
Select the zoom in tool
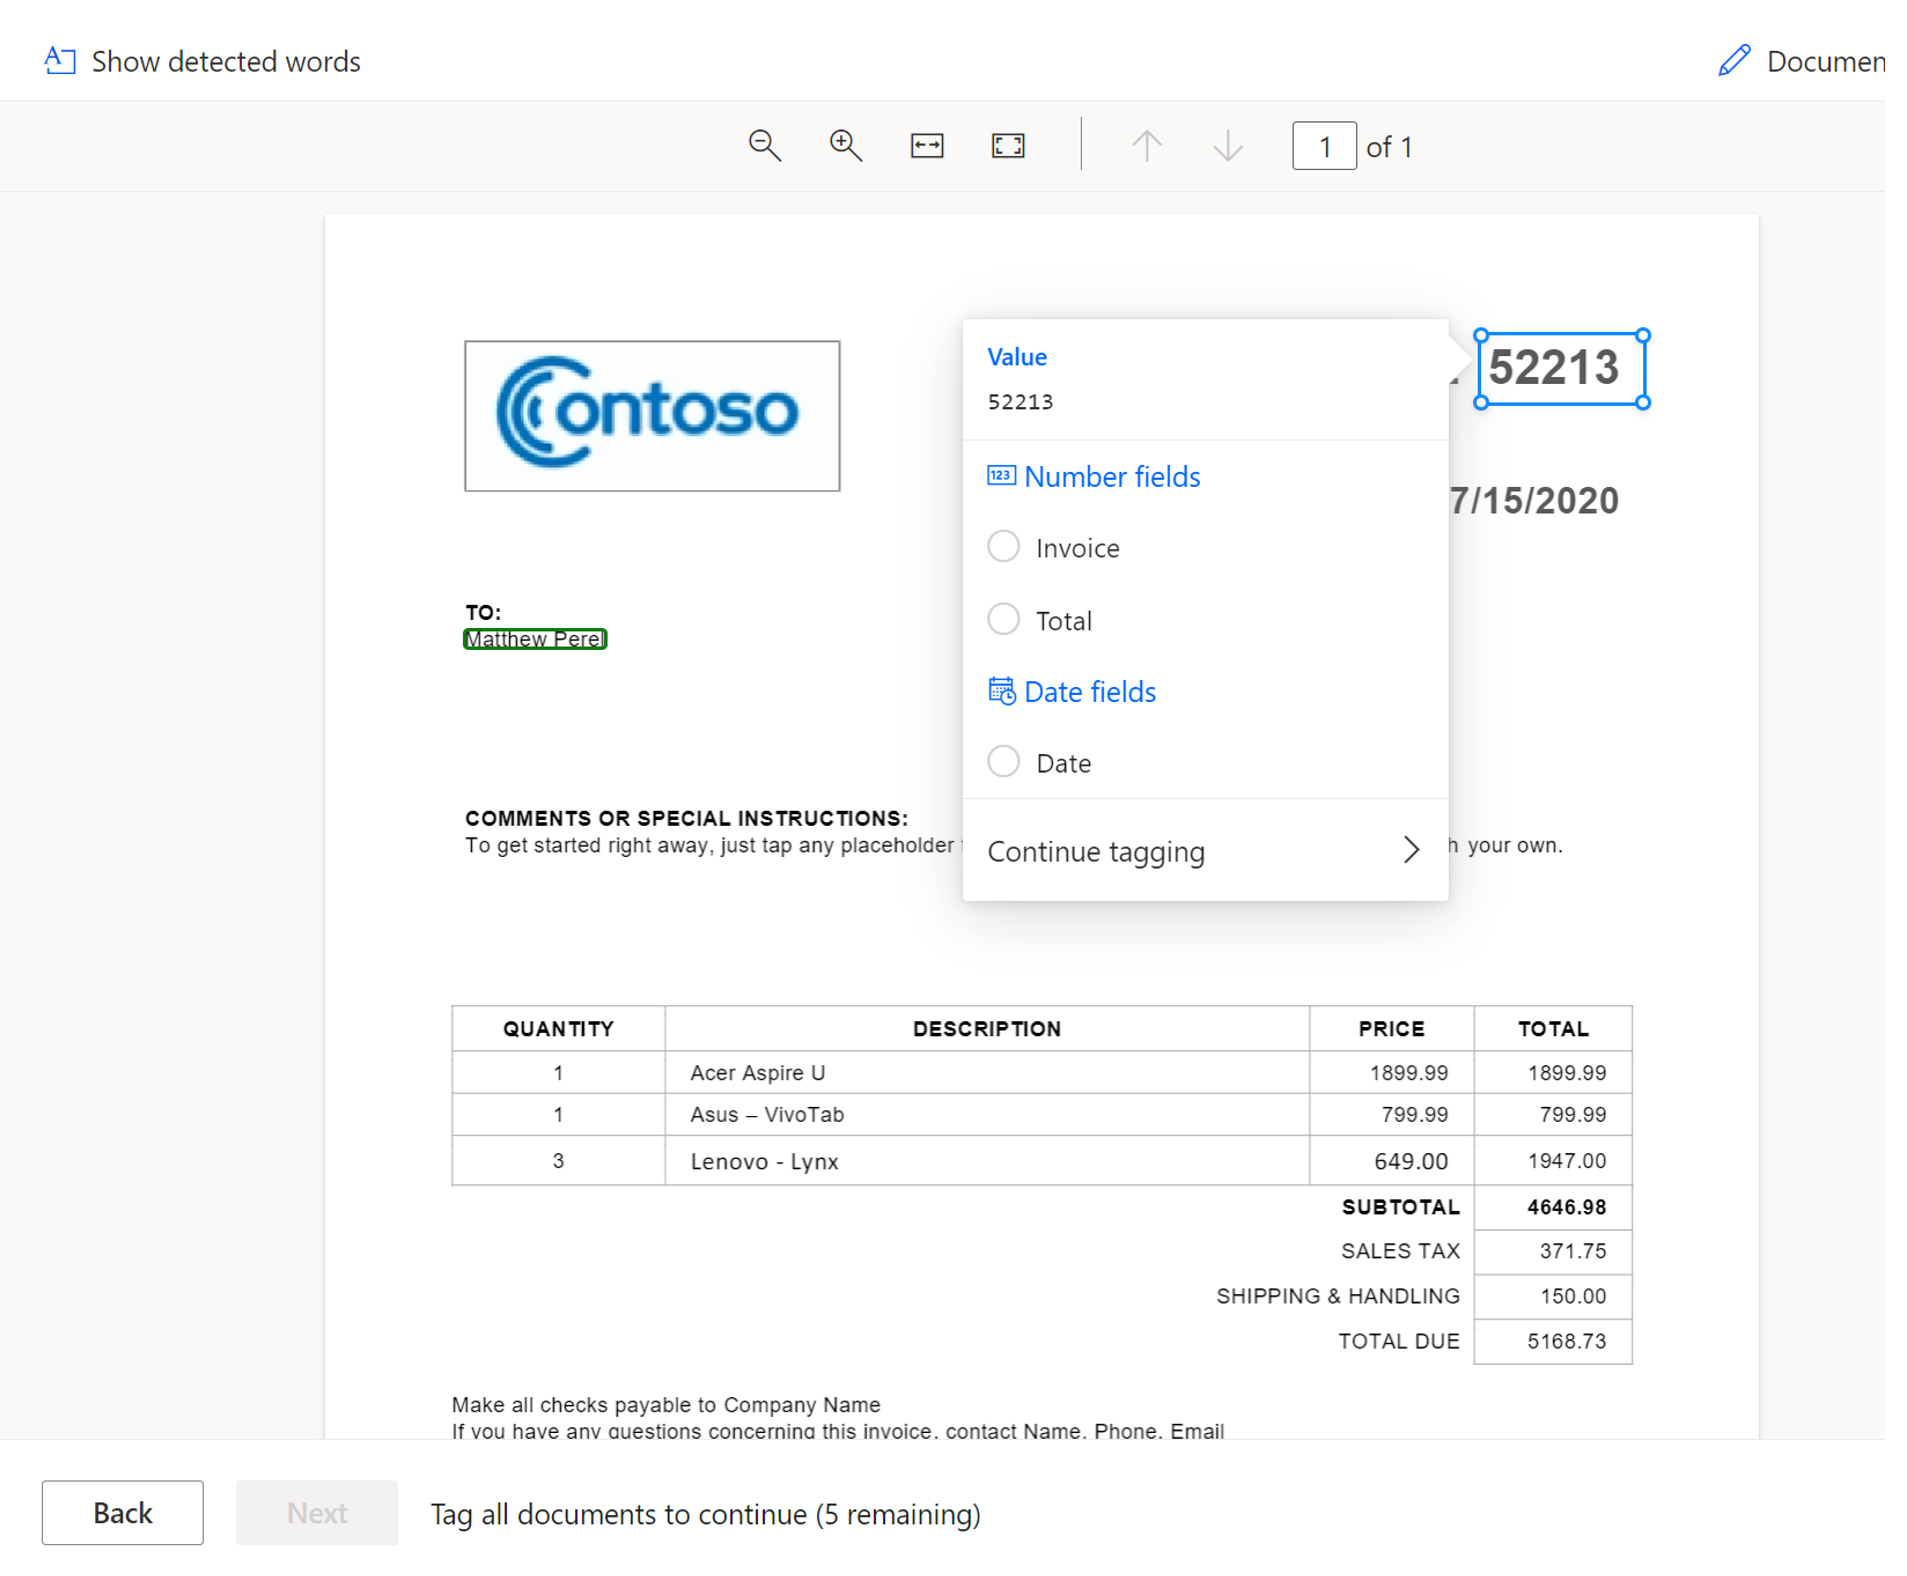[x=845, y=146]
